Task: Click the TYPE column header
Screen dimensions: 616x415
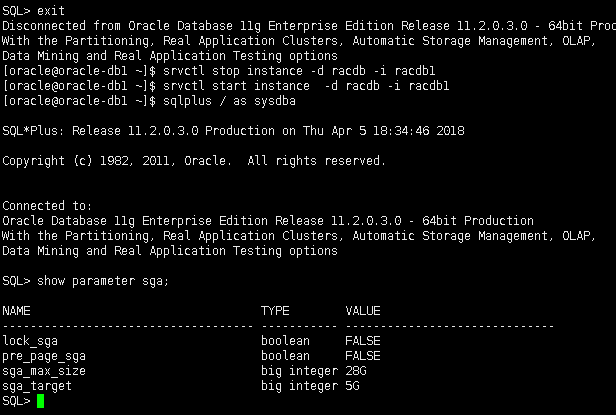Action: pyautogui.click(x=275, y=311)
